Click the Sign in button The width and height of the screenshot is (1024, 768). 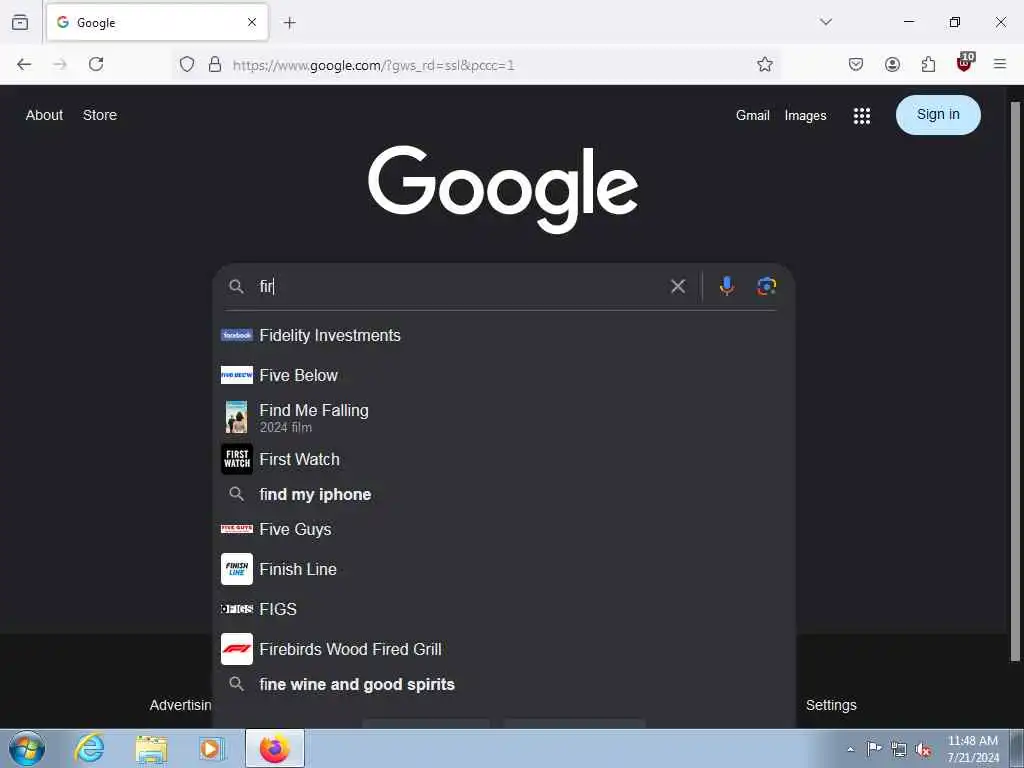point(938,115)
